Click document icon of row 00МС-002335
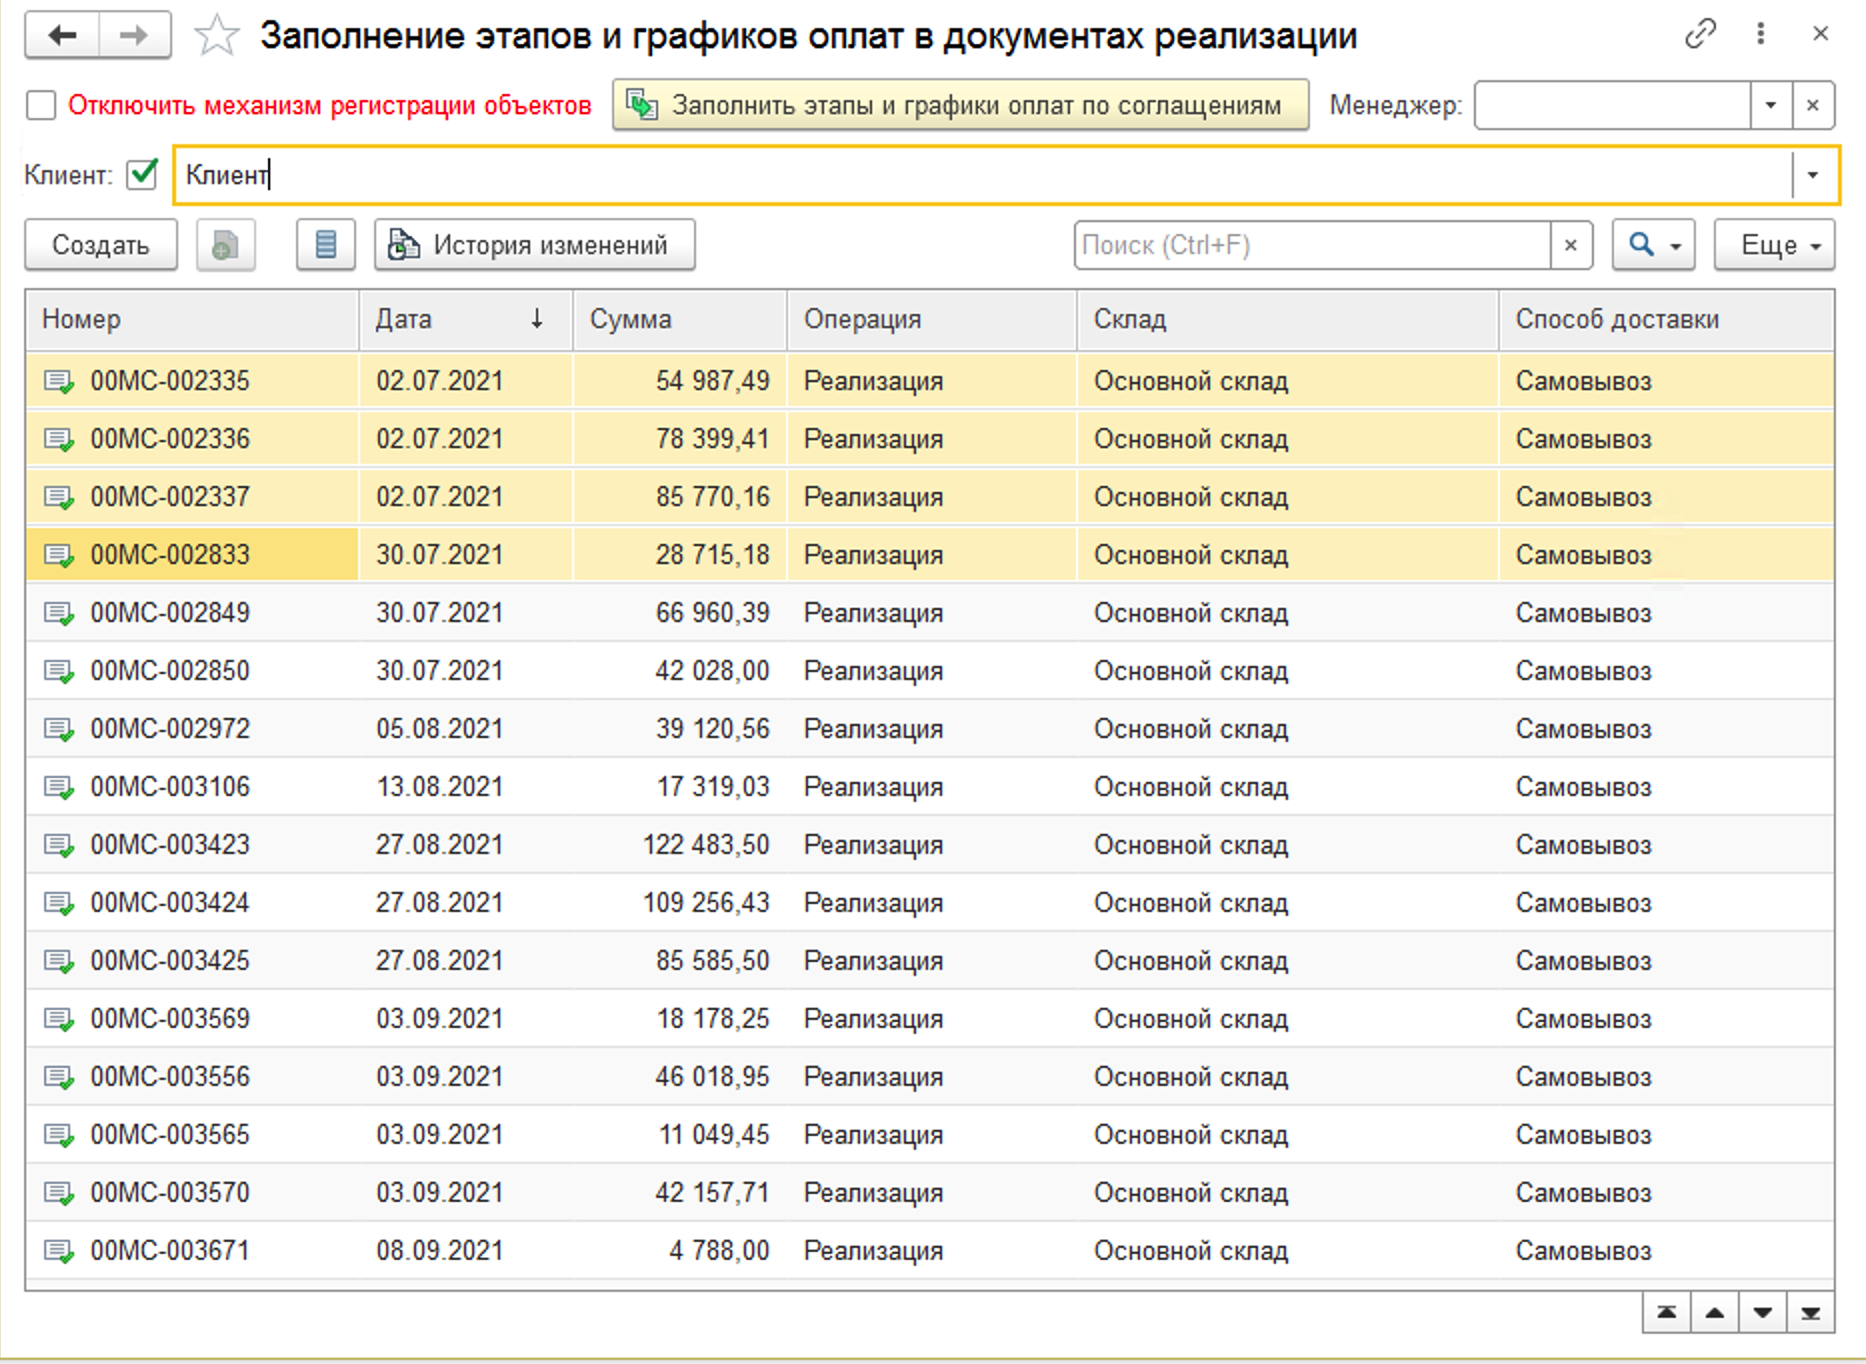The height and width of the screenshot is (1364, 1866). click(59, 381)
